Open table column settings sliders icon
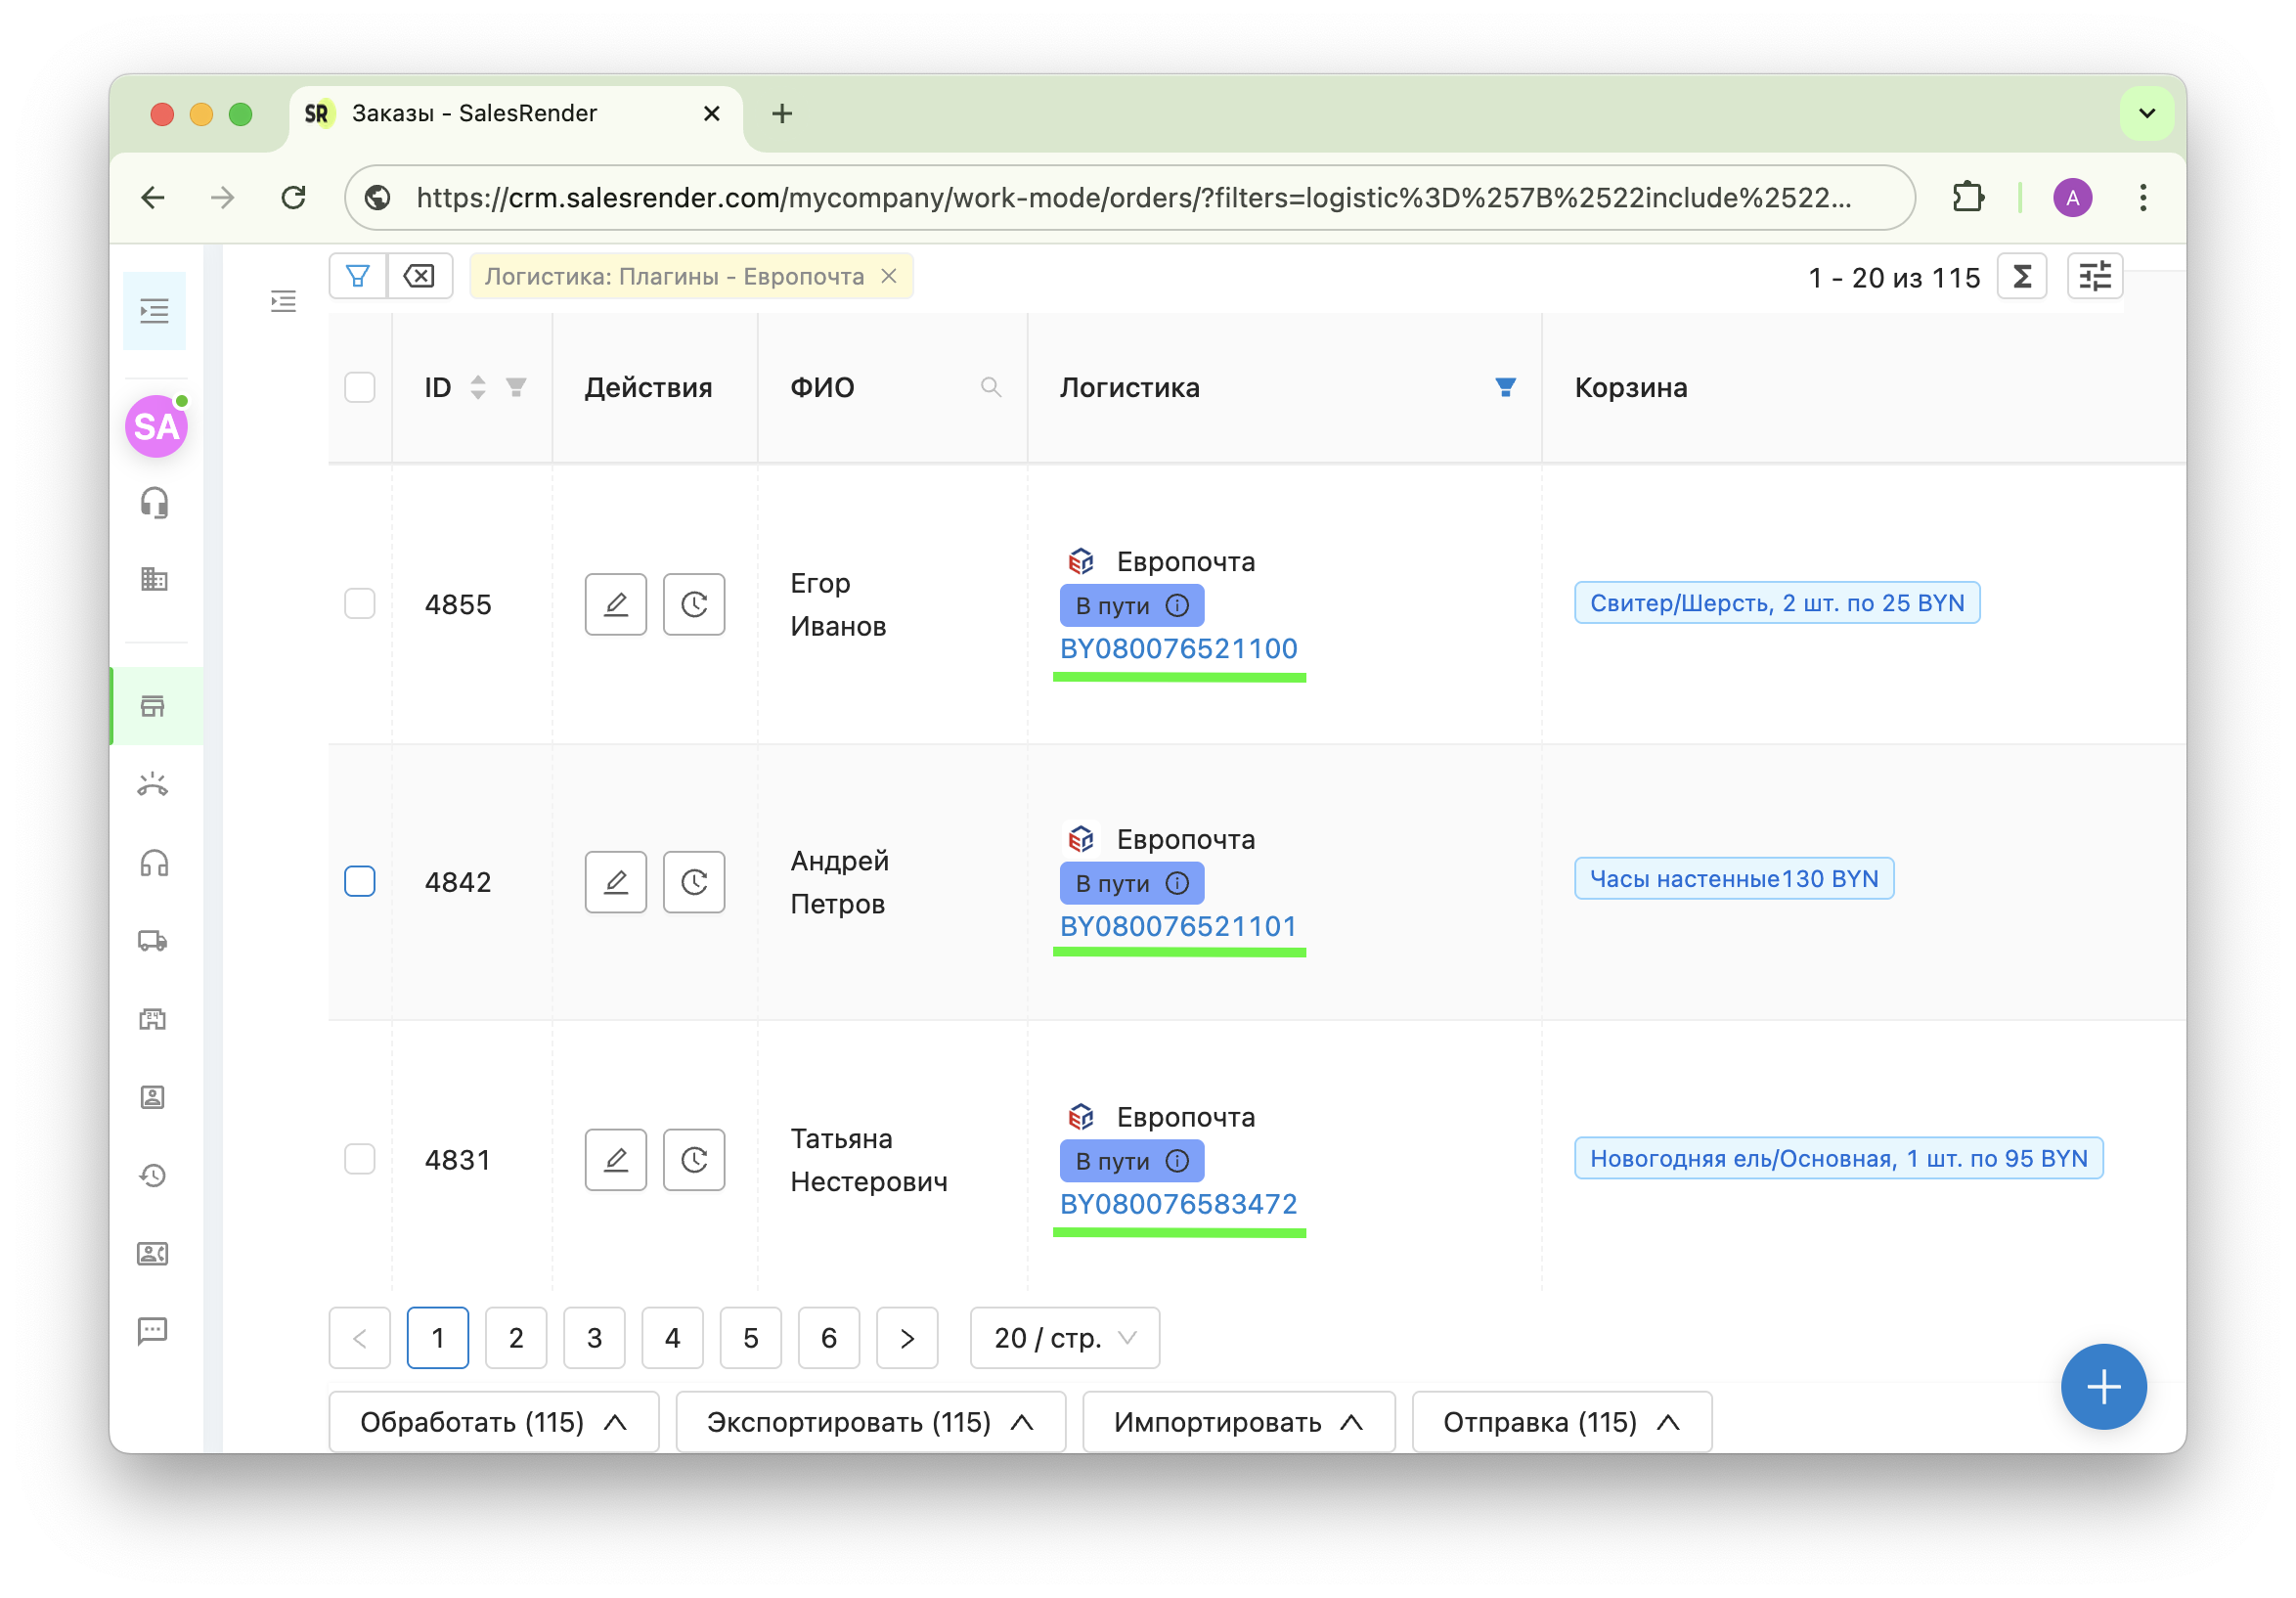 click(x=2094, y=277)
